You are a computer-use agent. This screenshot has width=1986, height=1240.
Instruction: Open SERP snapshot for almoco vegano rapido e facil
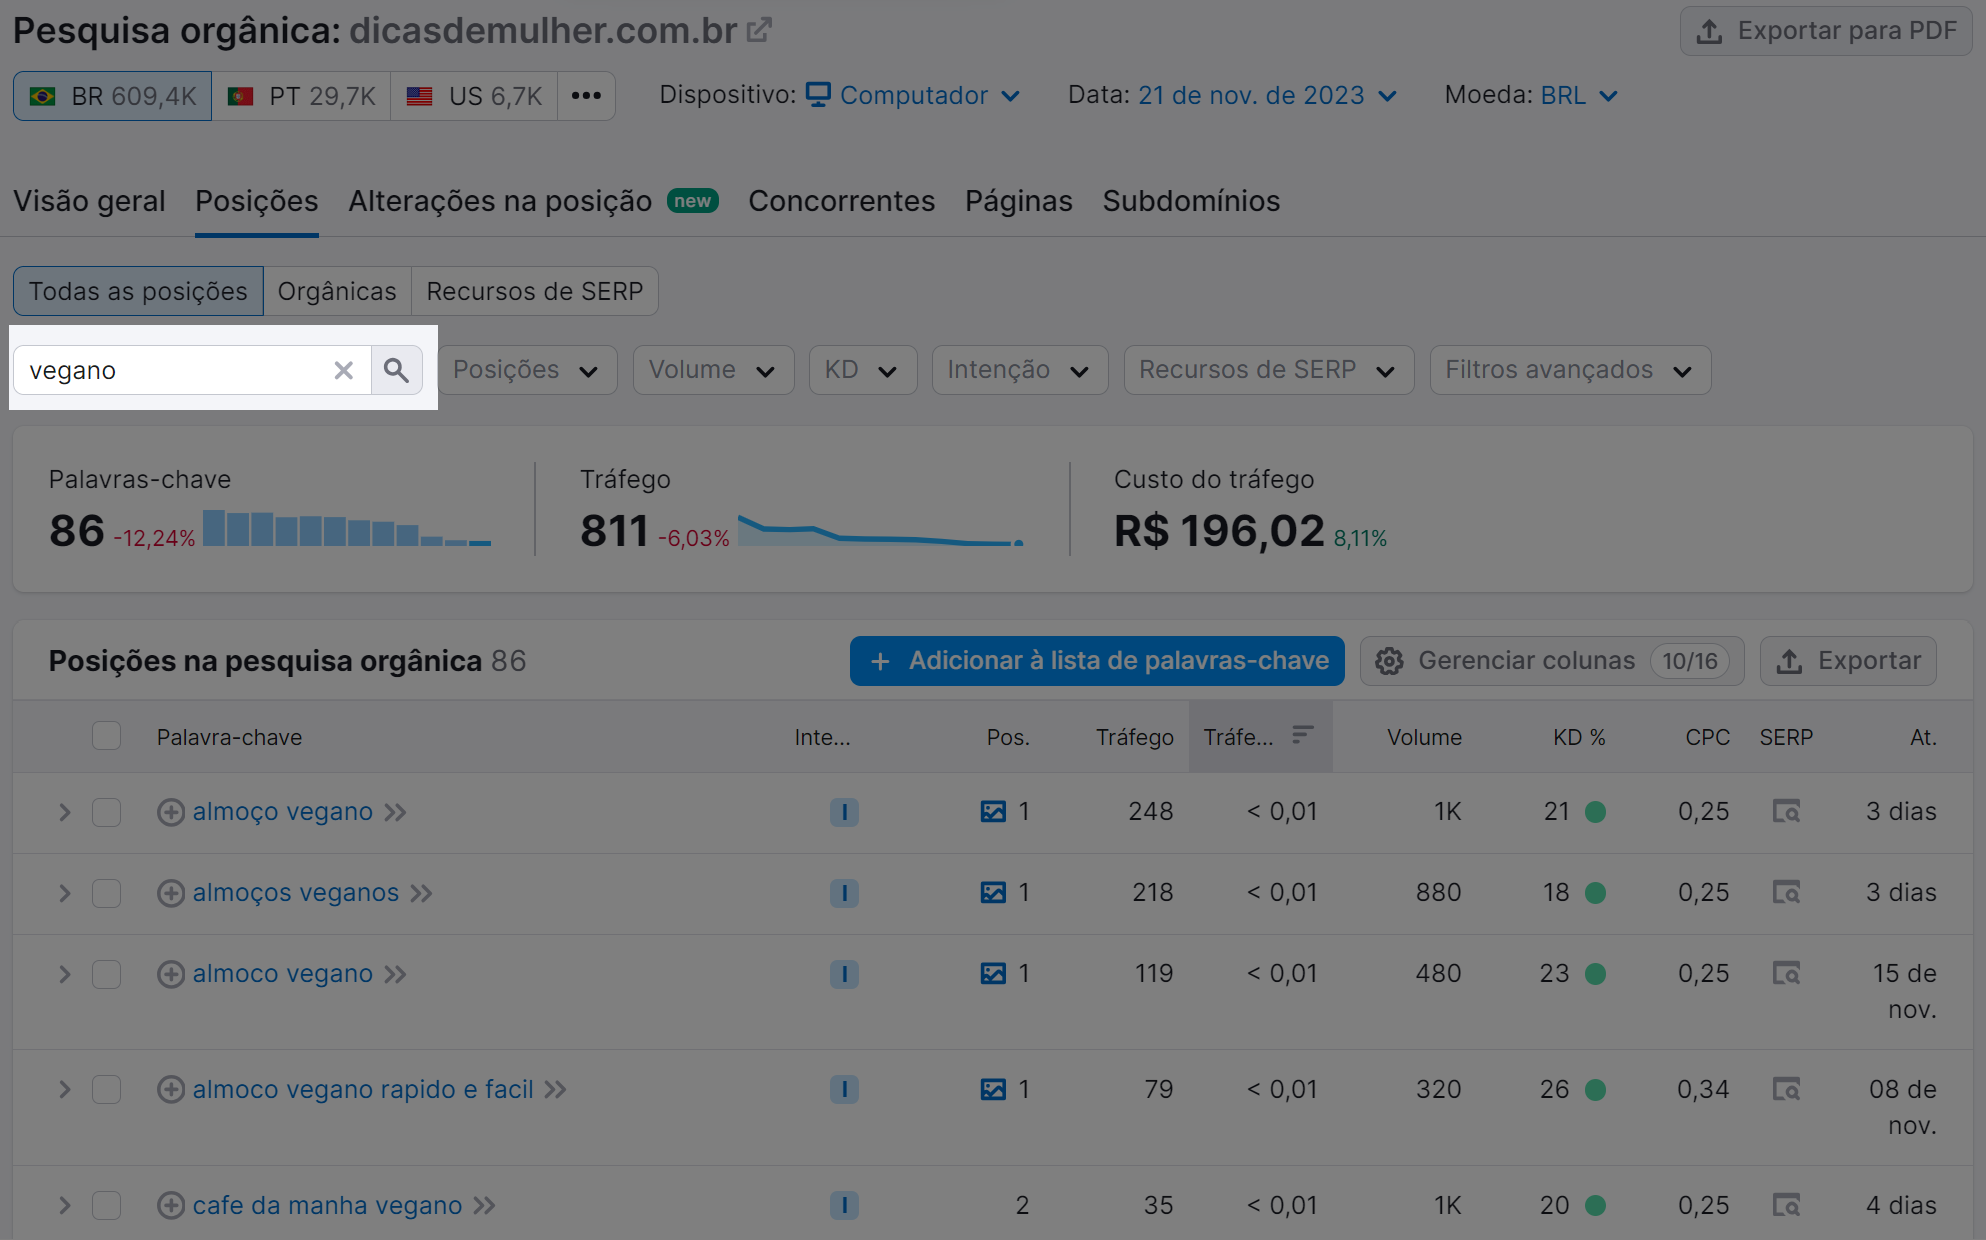point(1786,1089)
